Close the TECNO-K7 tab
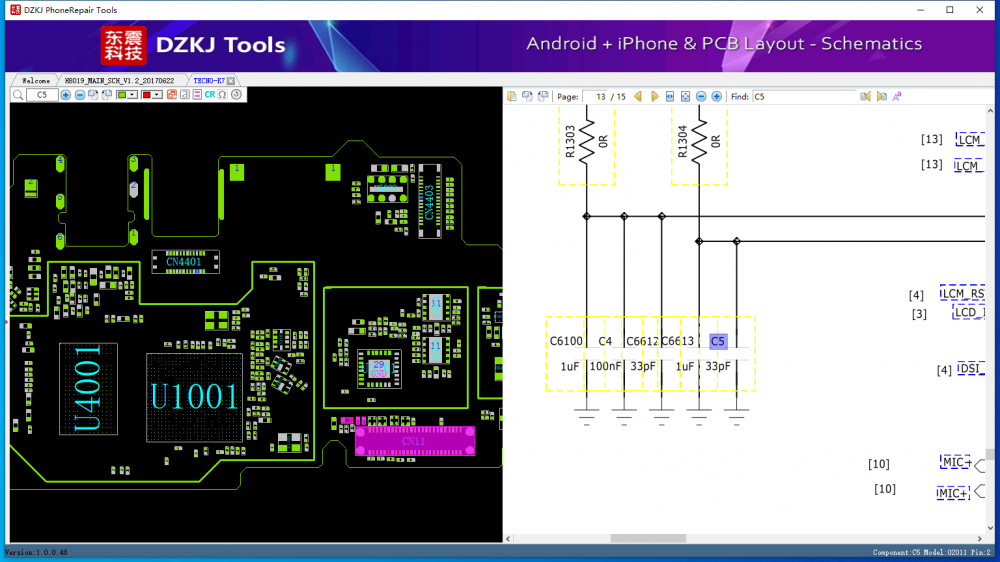The height and width of the screenshot is (562, 1000). (231, 80)
